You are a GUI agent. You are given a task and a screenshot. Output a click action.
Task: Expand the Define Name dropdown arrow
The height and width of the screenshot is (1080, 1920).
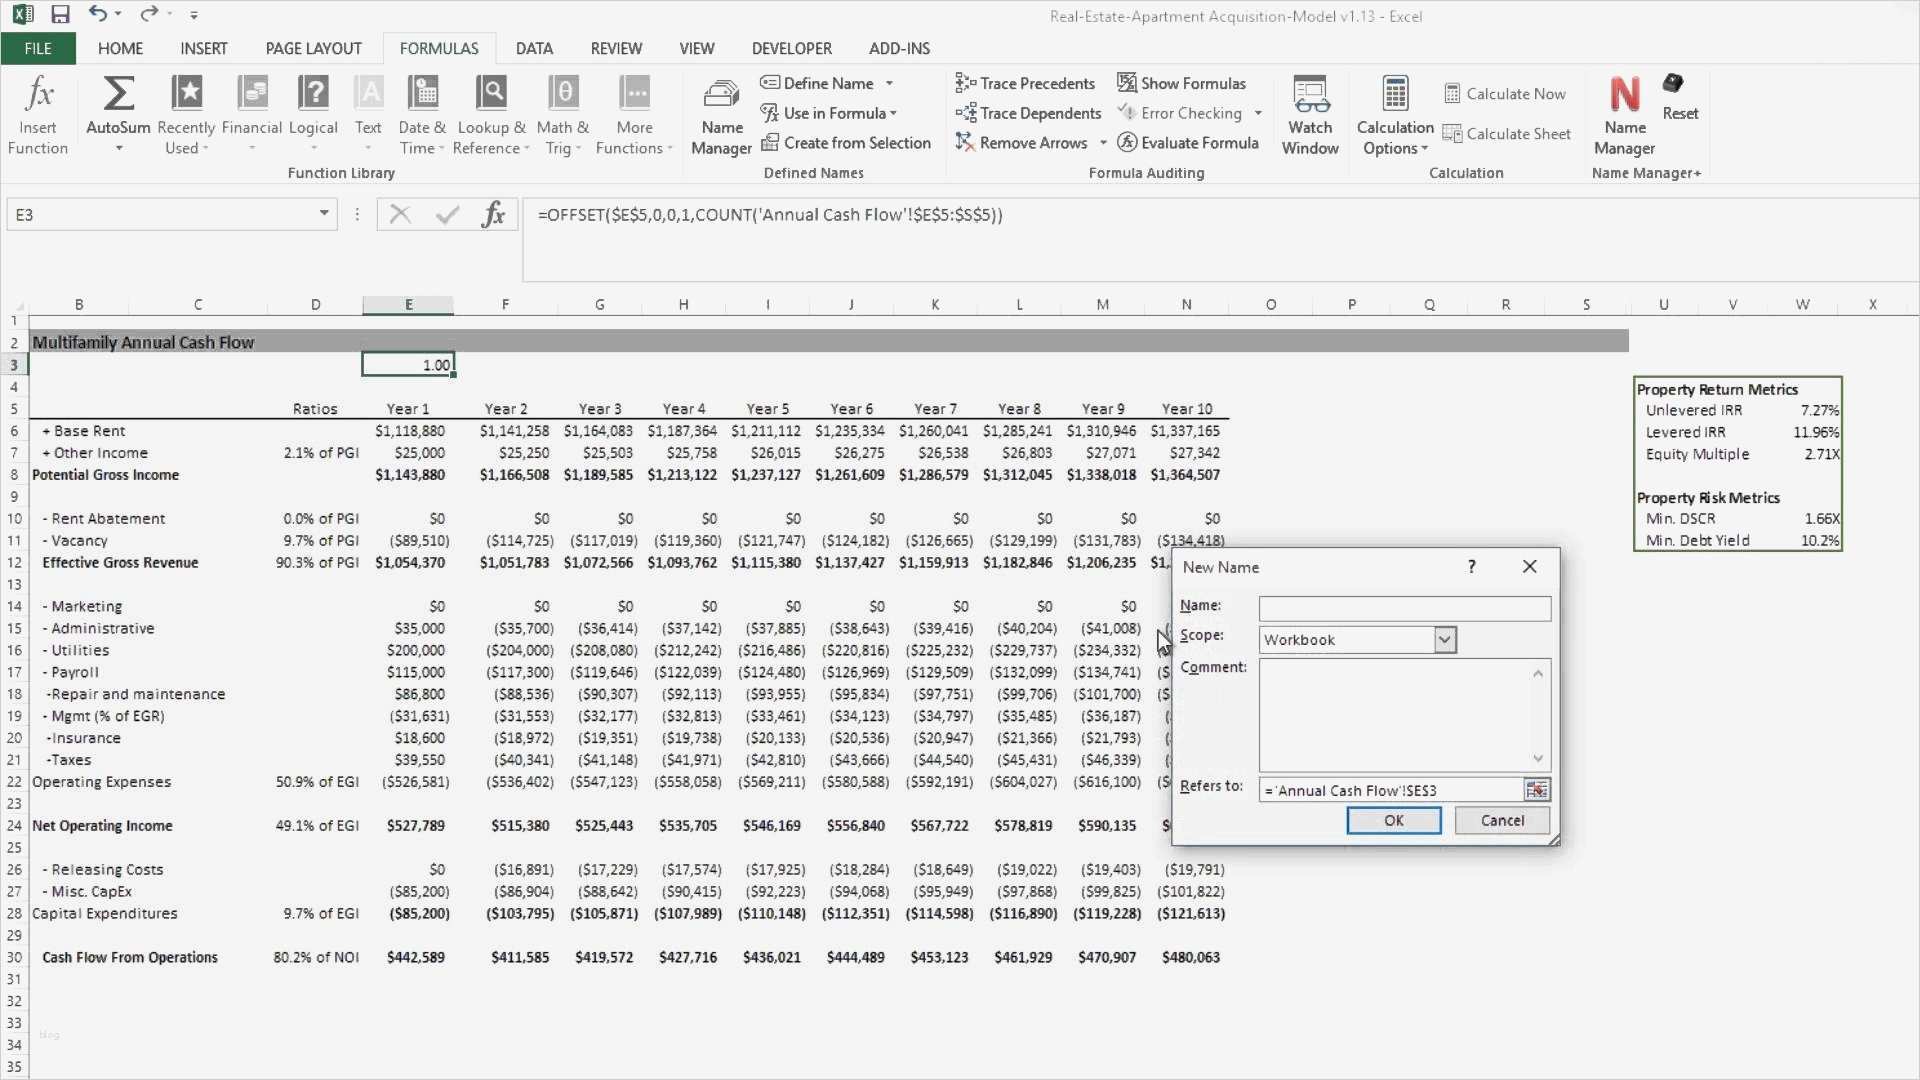[889, 84]
